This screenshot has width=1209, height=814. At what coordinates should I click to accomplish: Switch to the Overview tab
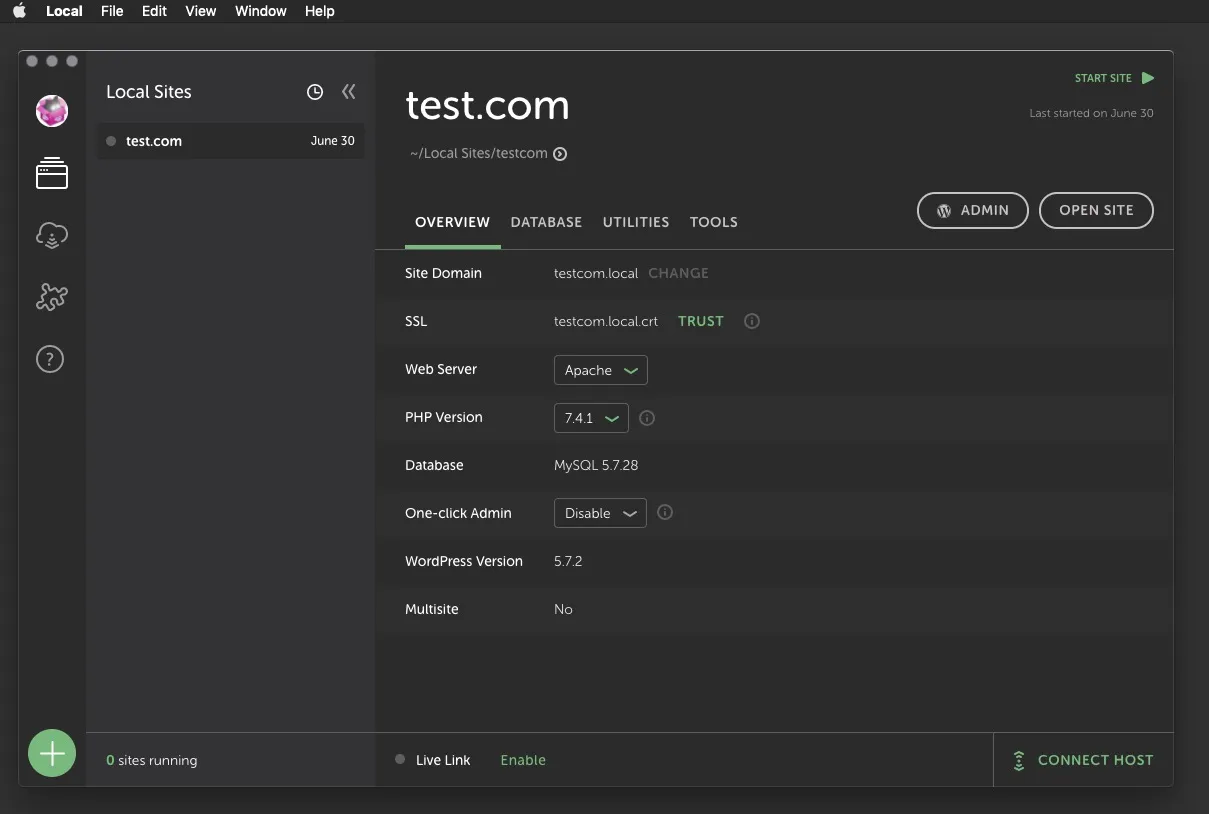453,222
